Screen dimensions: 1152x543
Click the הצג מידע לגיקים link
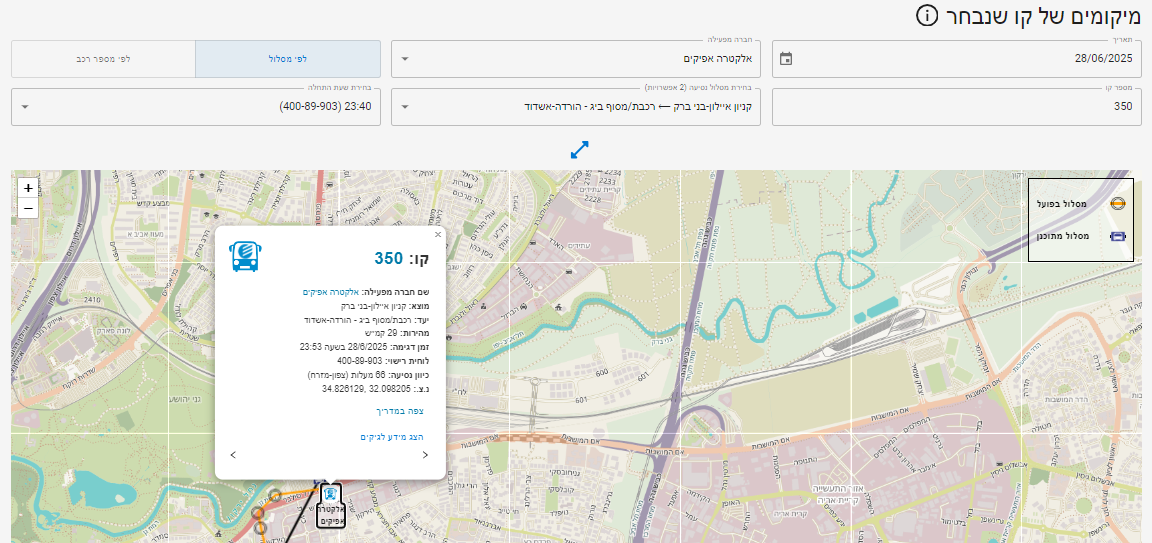coord(392,436)
